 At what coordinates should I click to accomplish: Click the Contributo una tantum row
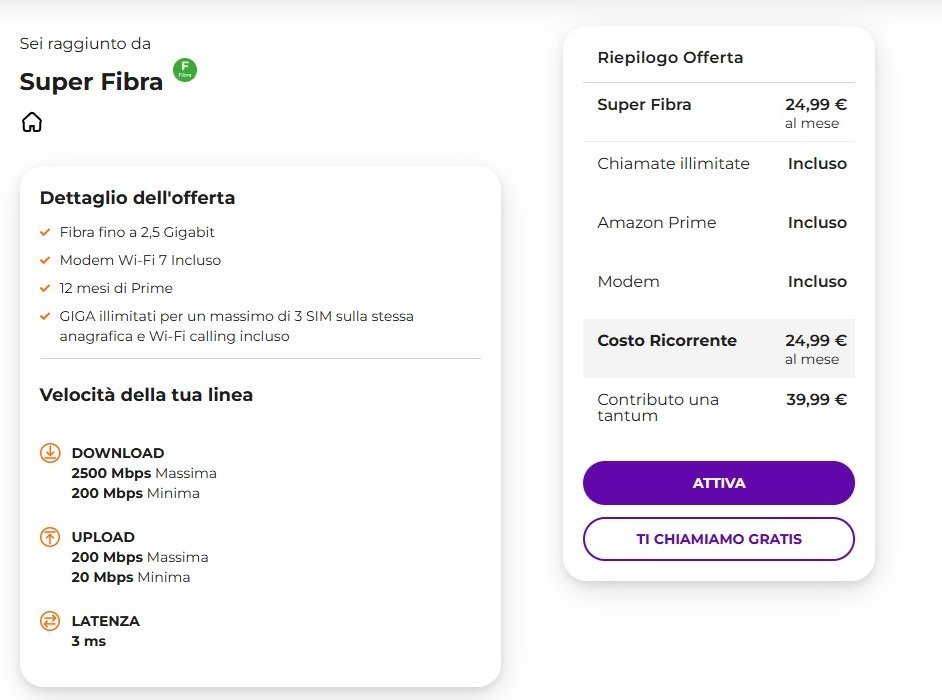[718, 407]
